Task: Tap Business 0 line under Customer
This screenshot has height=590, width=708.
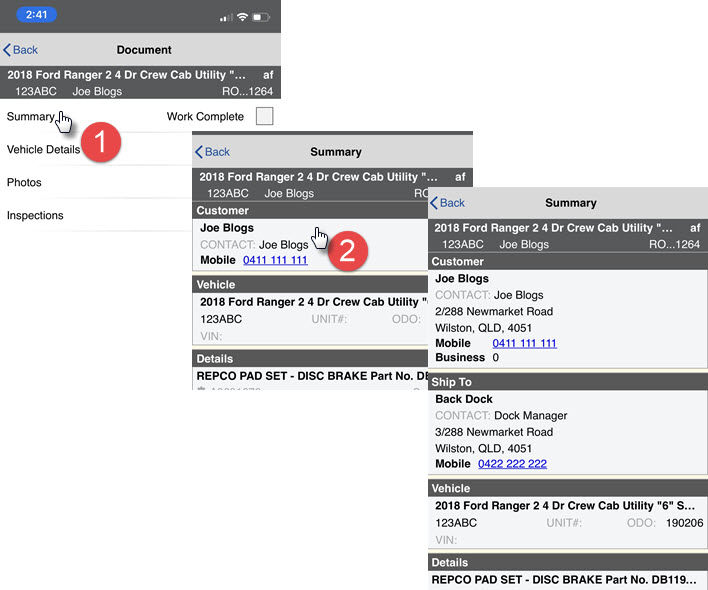Action: tap(467, 358)
